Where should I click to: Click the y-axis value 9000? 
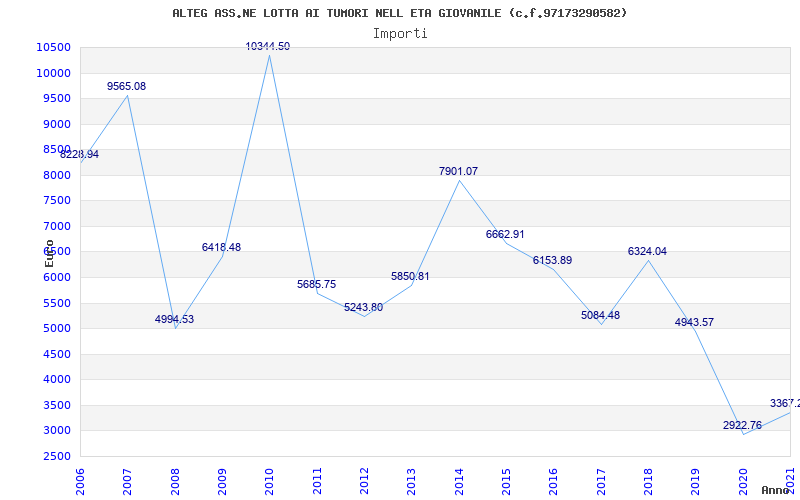pos(56,124)
